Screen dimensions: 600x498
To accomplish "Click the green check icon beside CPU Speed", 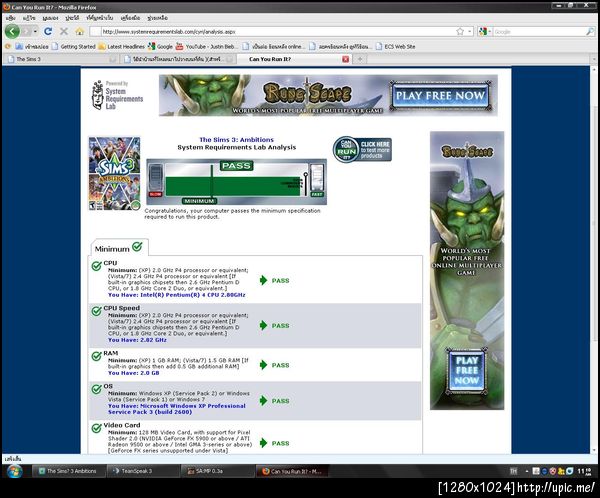I will [97, 310].
